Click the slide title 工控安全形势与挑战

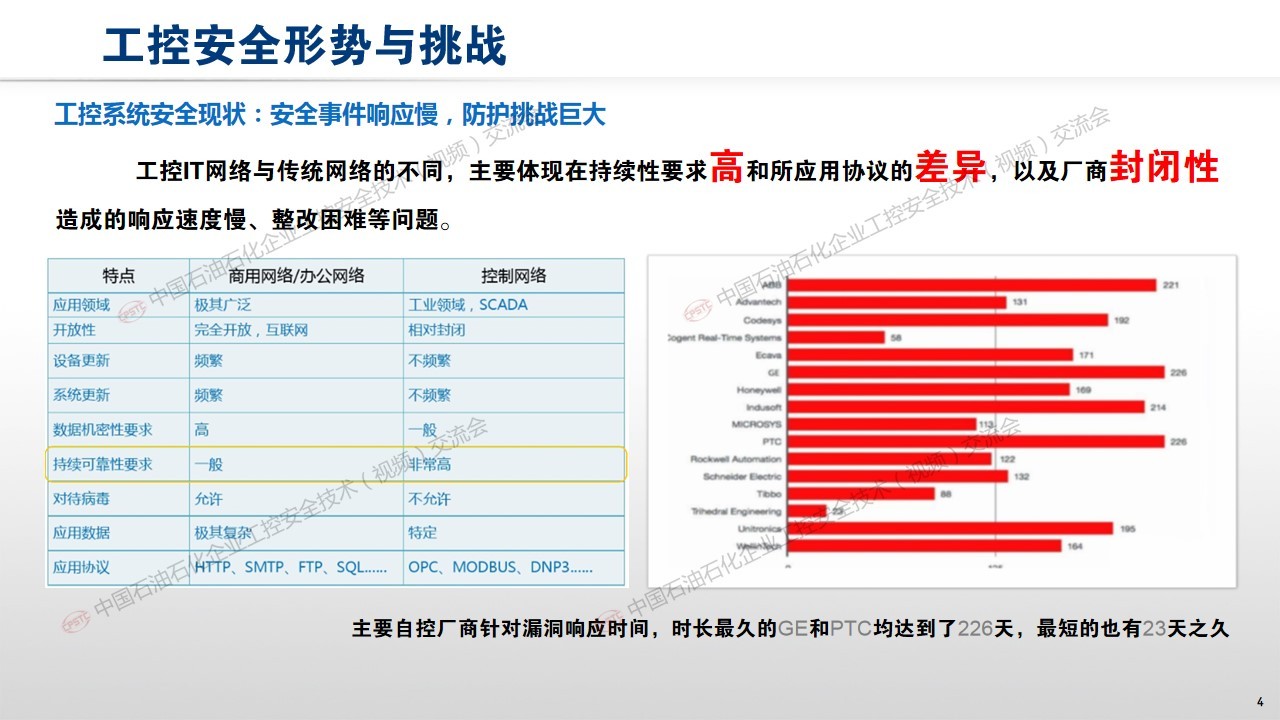click(x=305, y=45)
